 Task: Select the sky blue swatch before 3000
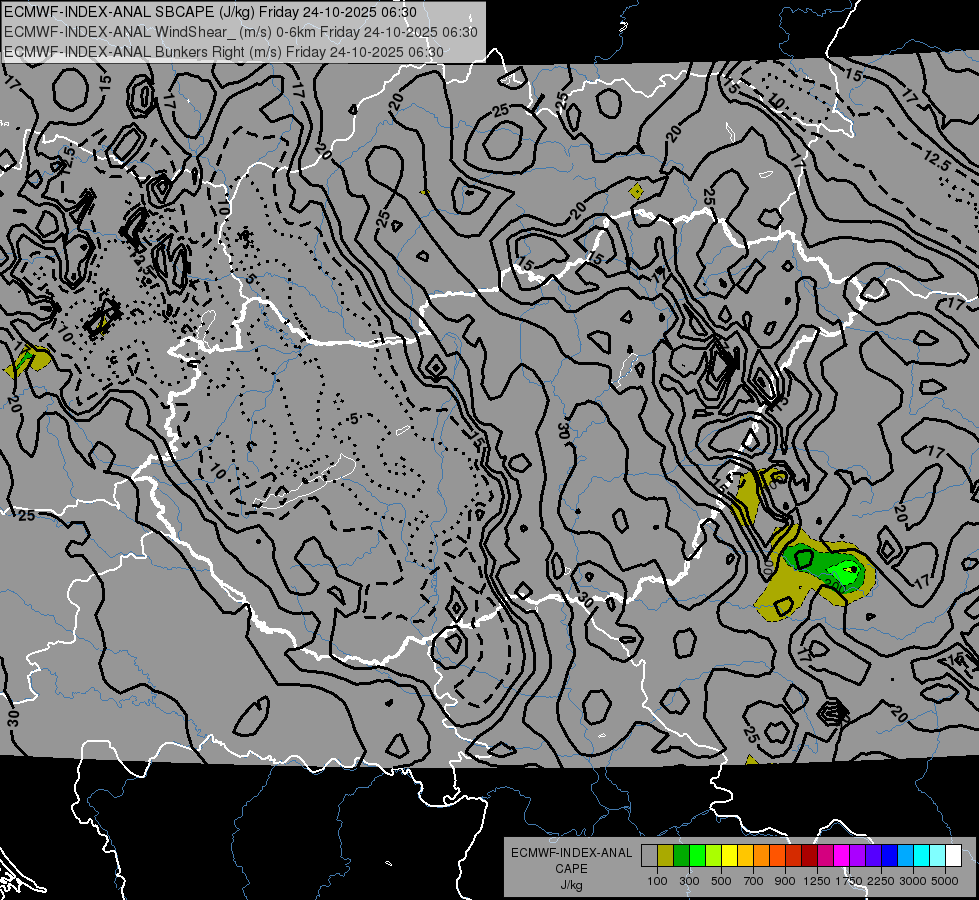coord(905,856)
